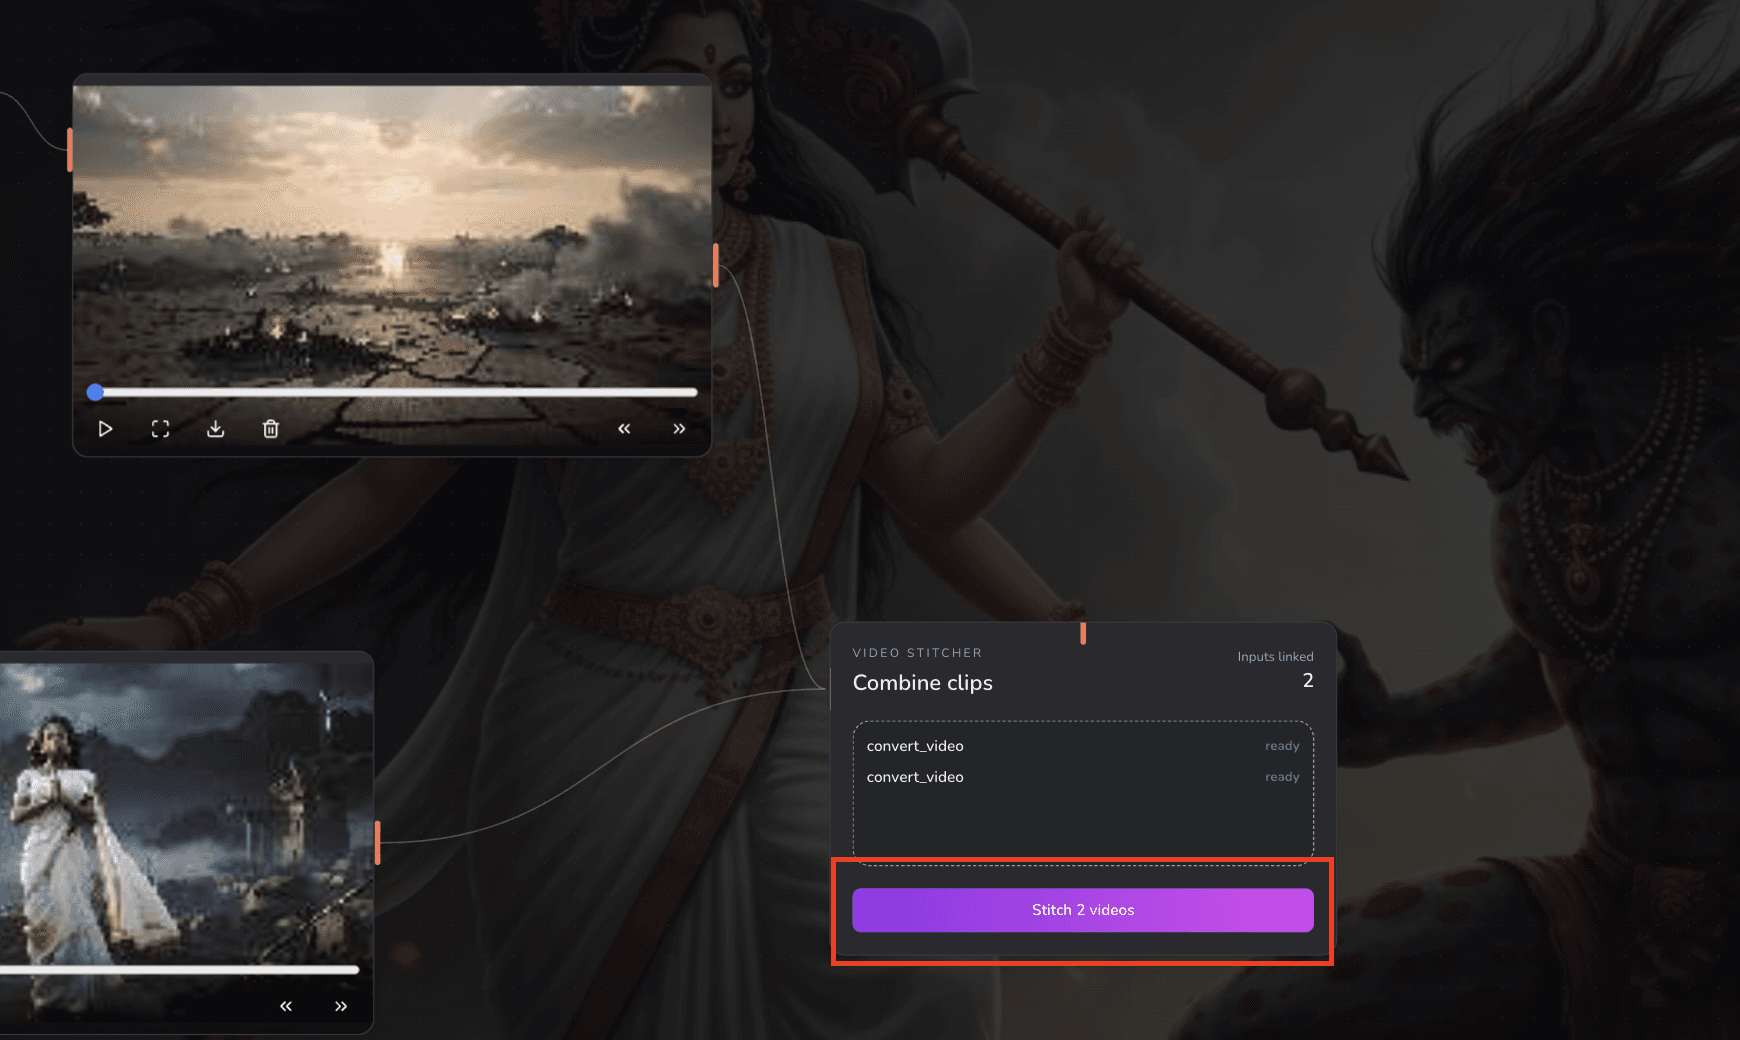Select the first convert_video input row

[1083, 746]
